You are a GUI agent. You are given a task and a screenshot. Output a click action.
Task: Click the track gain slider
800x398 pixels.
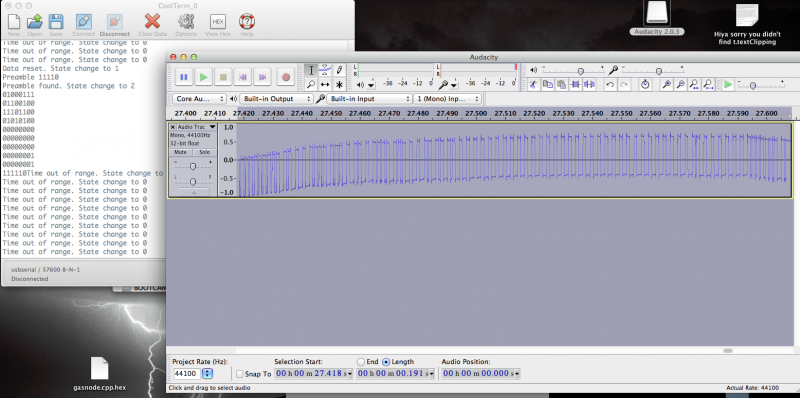point(193,166)
